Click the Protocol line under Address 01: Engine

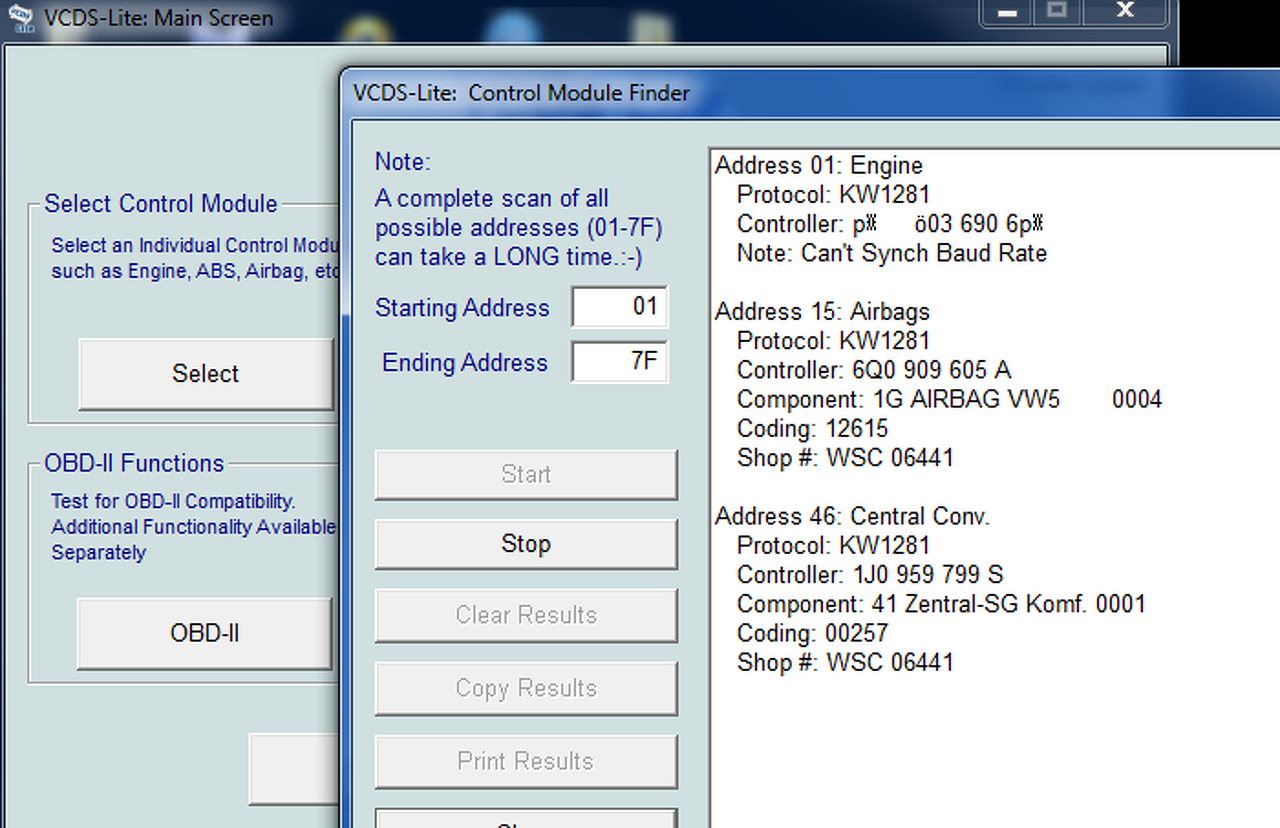(833, 195)
